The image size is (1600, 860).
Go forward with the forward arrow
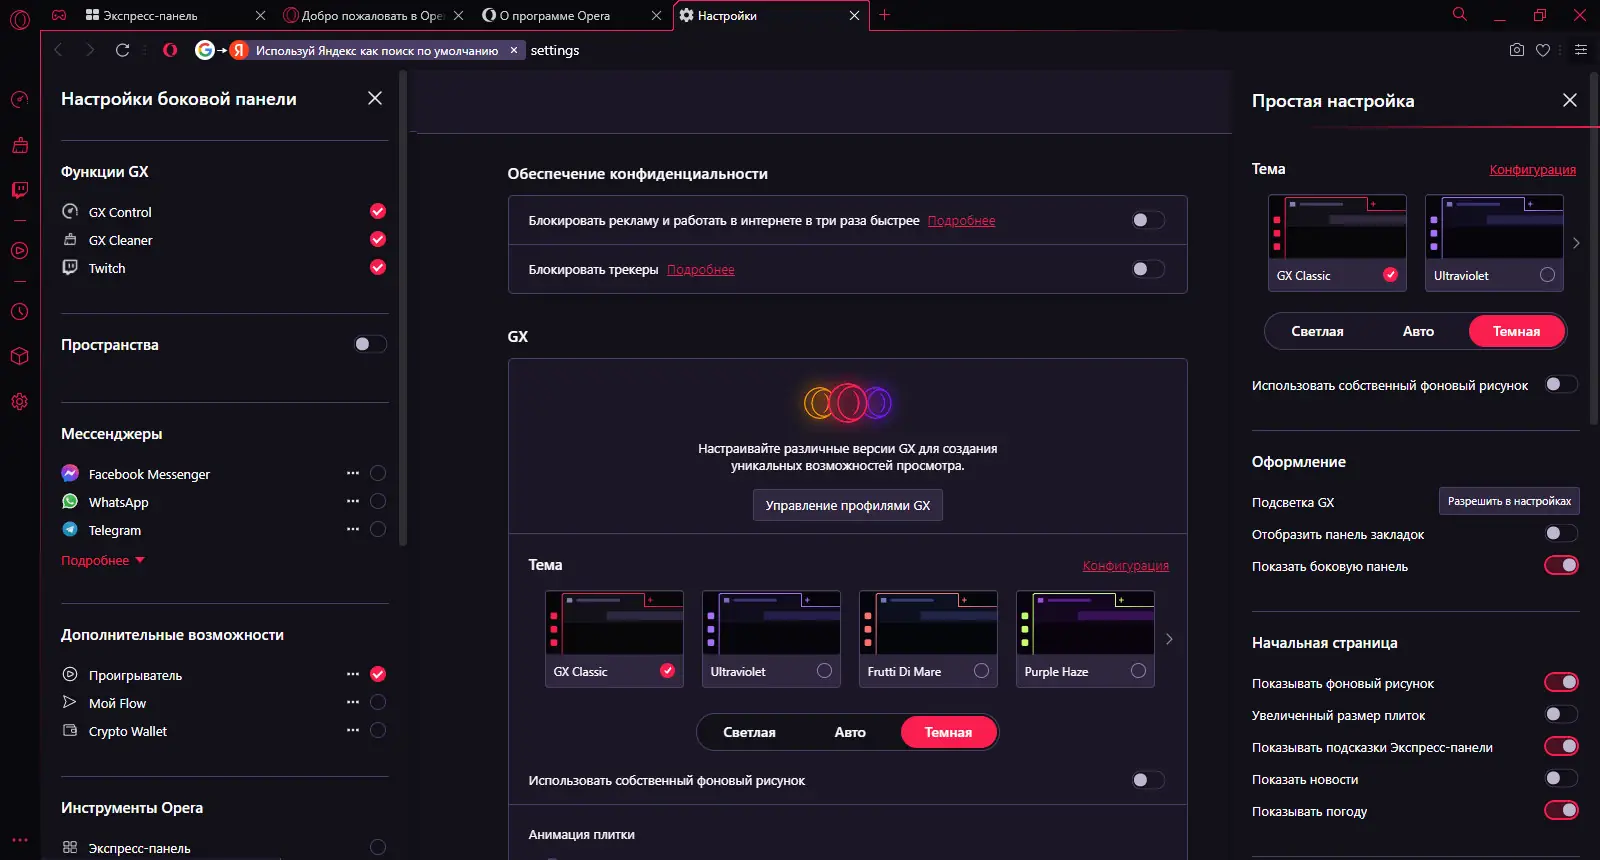tap(90, 50)
